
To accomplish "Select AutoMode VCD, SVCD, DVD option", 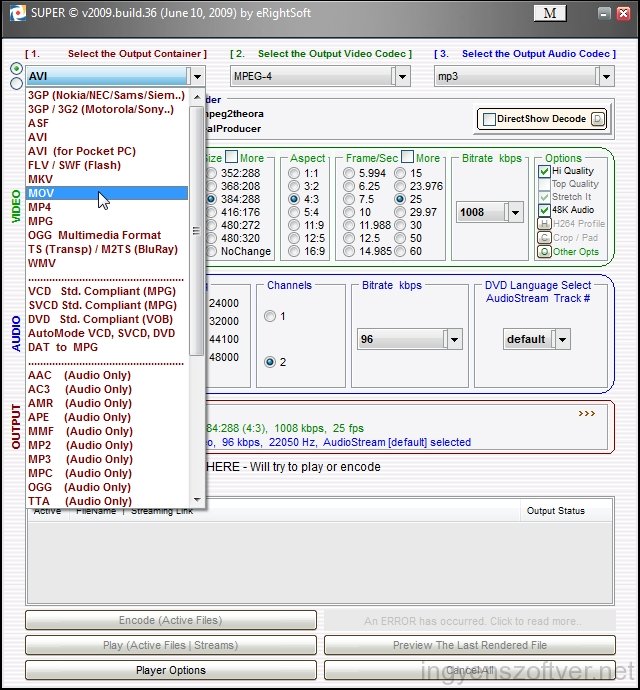I will coord(107,333).
